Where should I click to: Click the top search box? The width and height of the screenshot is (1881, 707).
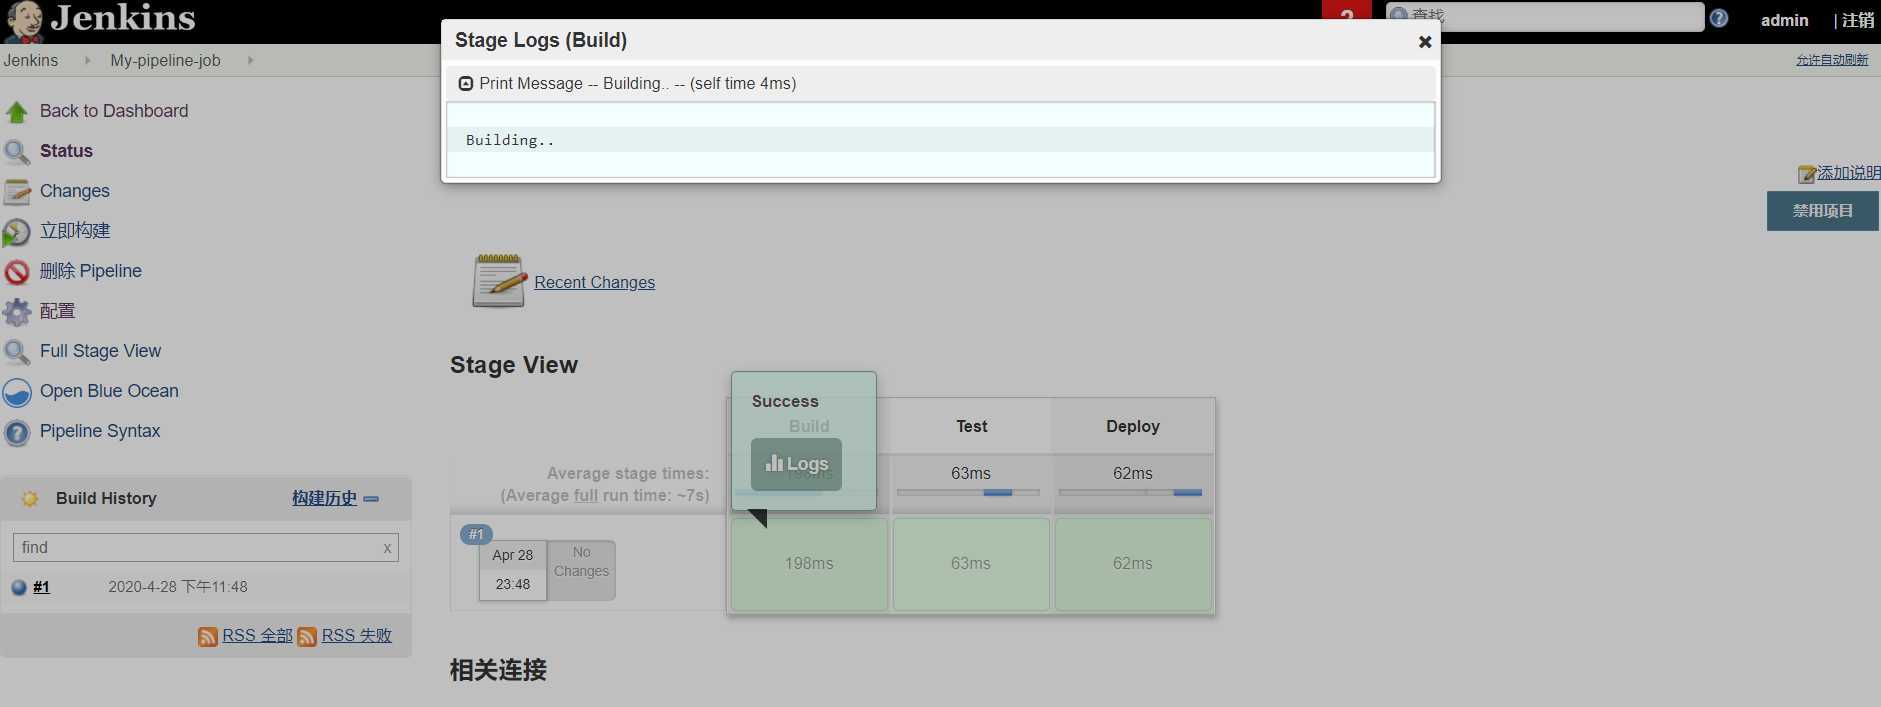click(1544, 16)
